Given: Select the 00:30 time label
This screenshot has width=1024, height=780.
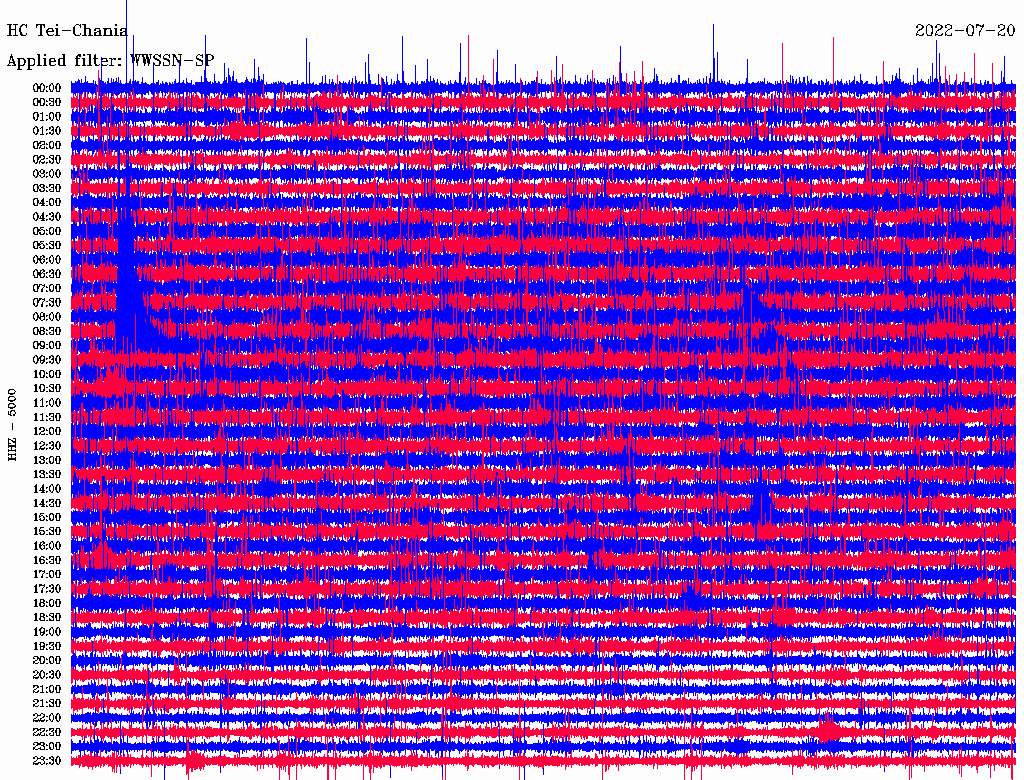Looking at the screenshot, I should click(x=46, y=103).
